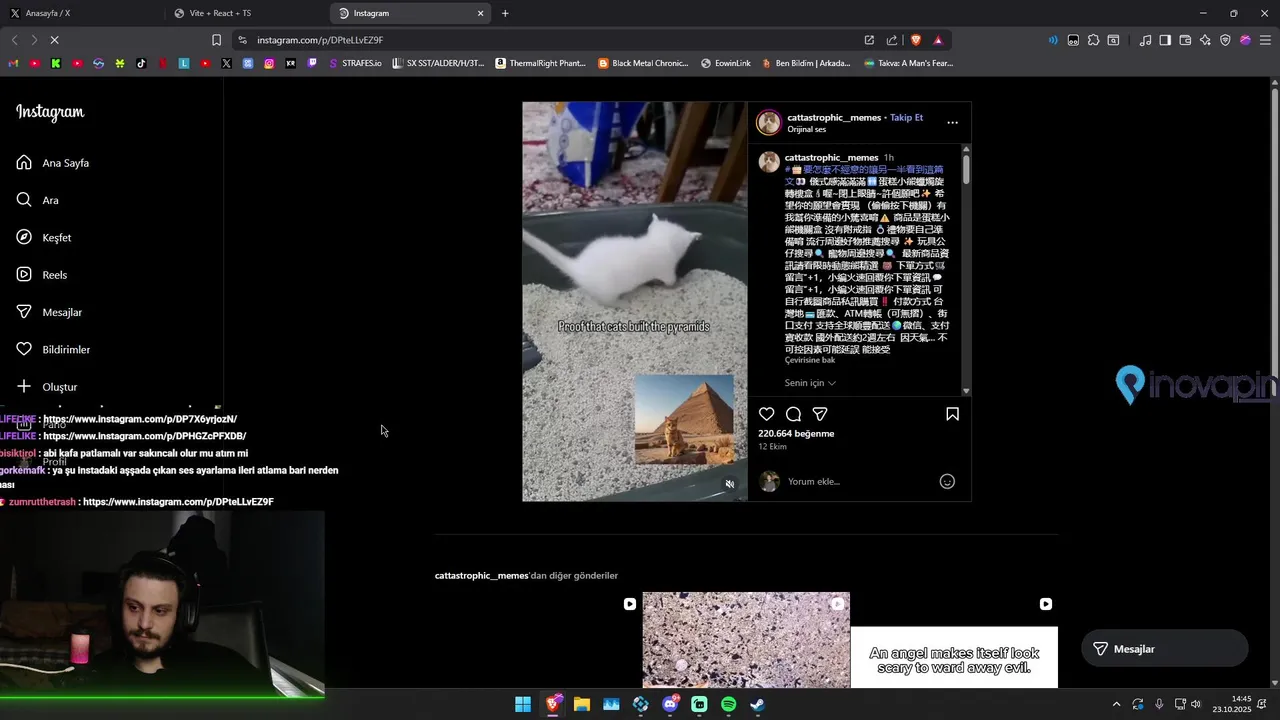Screen dimensions: 1280x720
Task: Open Windows Start menu
Action: pyautogui.click(x=523, y=705)
